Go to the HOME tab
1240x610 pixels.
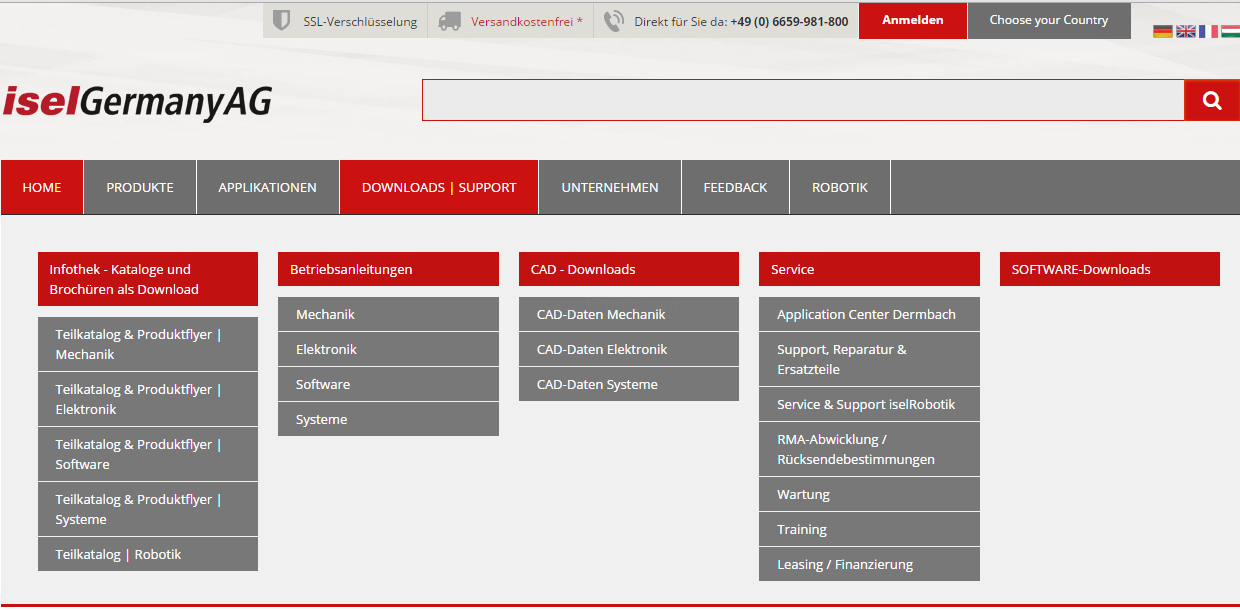point(42,187)
